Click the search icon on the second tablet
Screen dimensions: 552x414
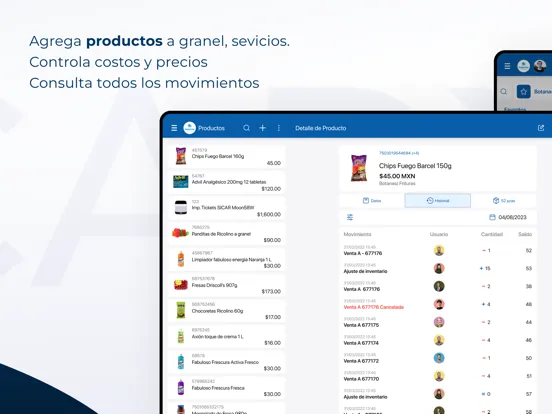pos(504,92)
